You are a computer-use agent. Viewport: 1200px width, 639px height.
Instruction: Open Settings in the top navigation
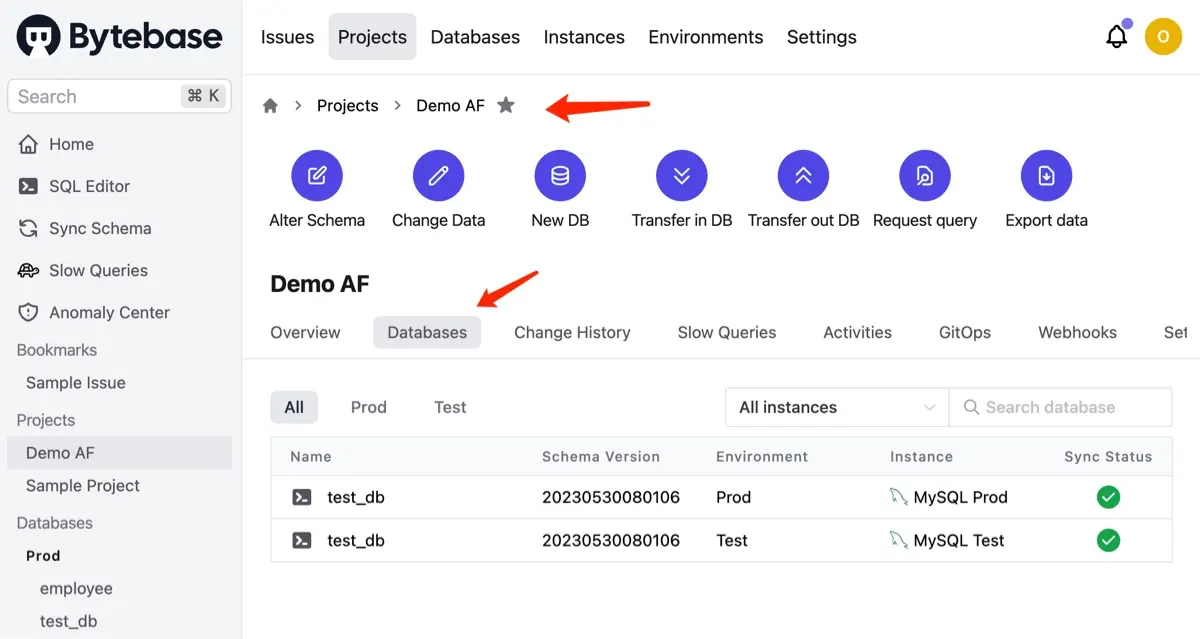821,37
